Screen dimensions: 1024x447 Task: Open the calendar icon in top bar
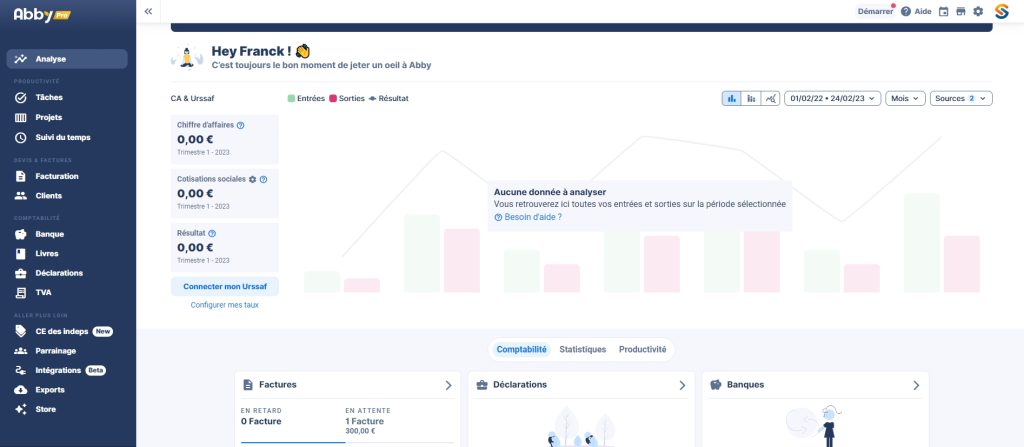pos(944,11)
